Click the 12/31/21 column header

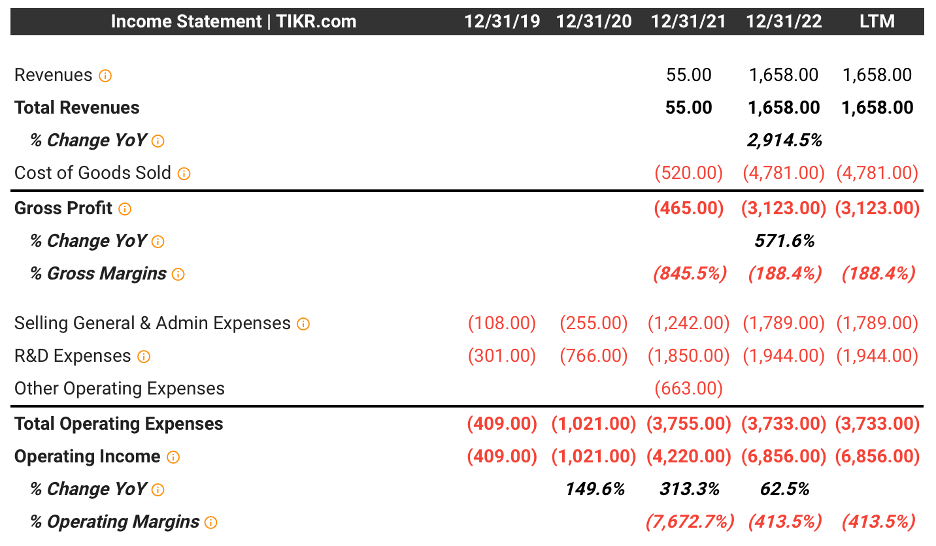click(x=688, y=21)
